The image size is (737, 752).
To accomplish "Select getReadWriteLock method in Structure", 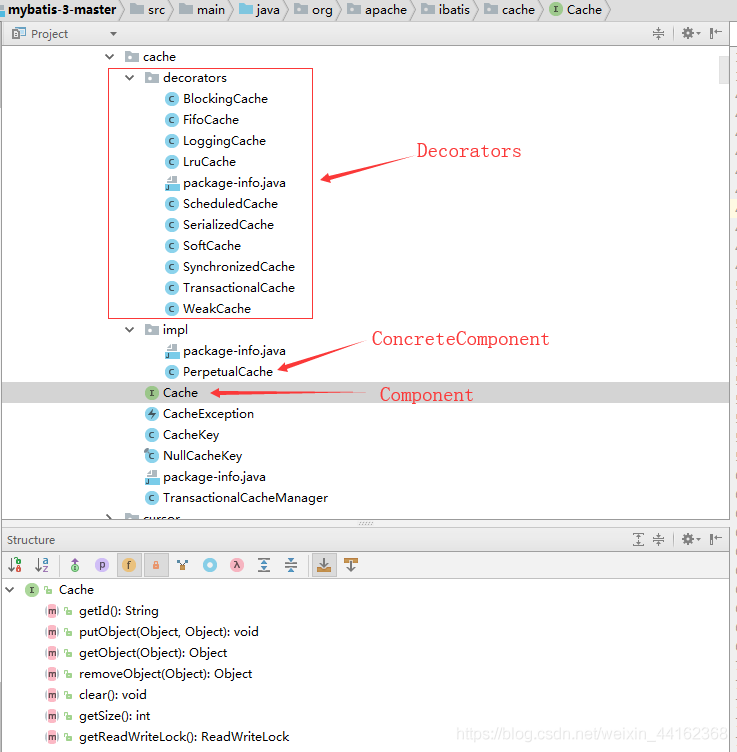I will (x=184, y=737).
